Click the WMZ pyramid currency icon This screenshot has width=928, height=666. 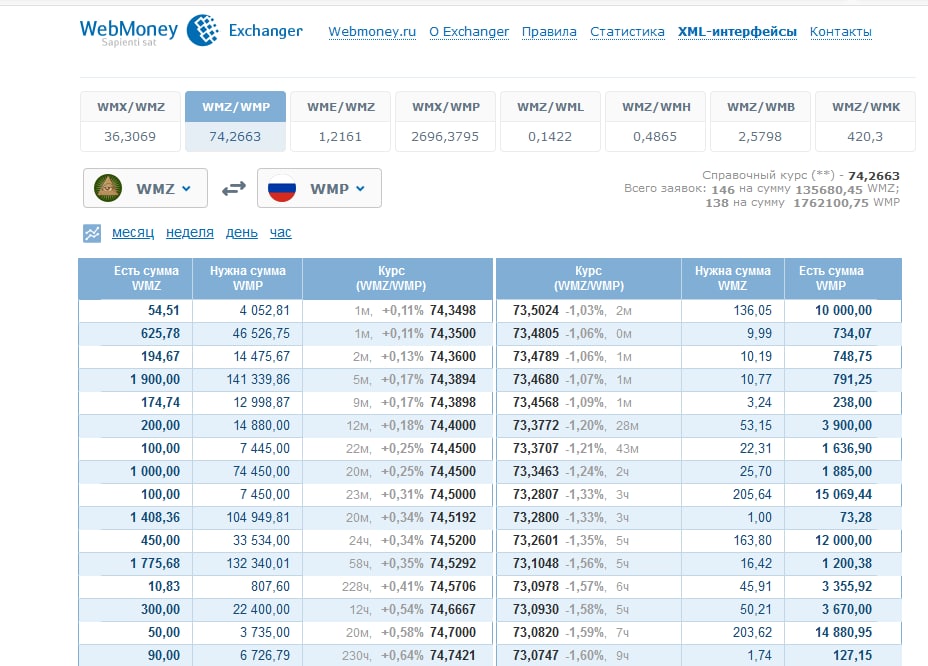pyautogui.click(x=108, y=188)
